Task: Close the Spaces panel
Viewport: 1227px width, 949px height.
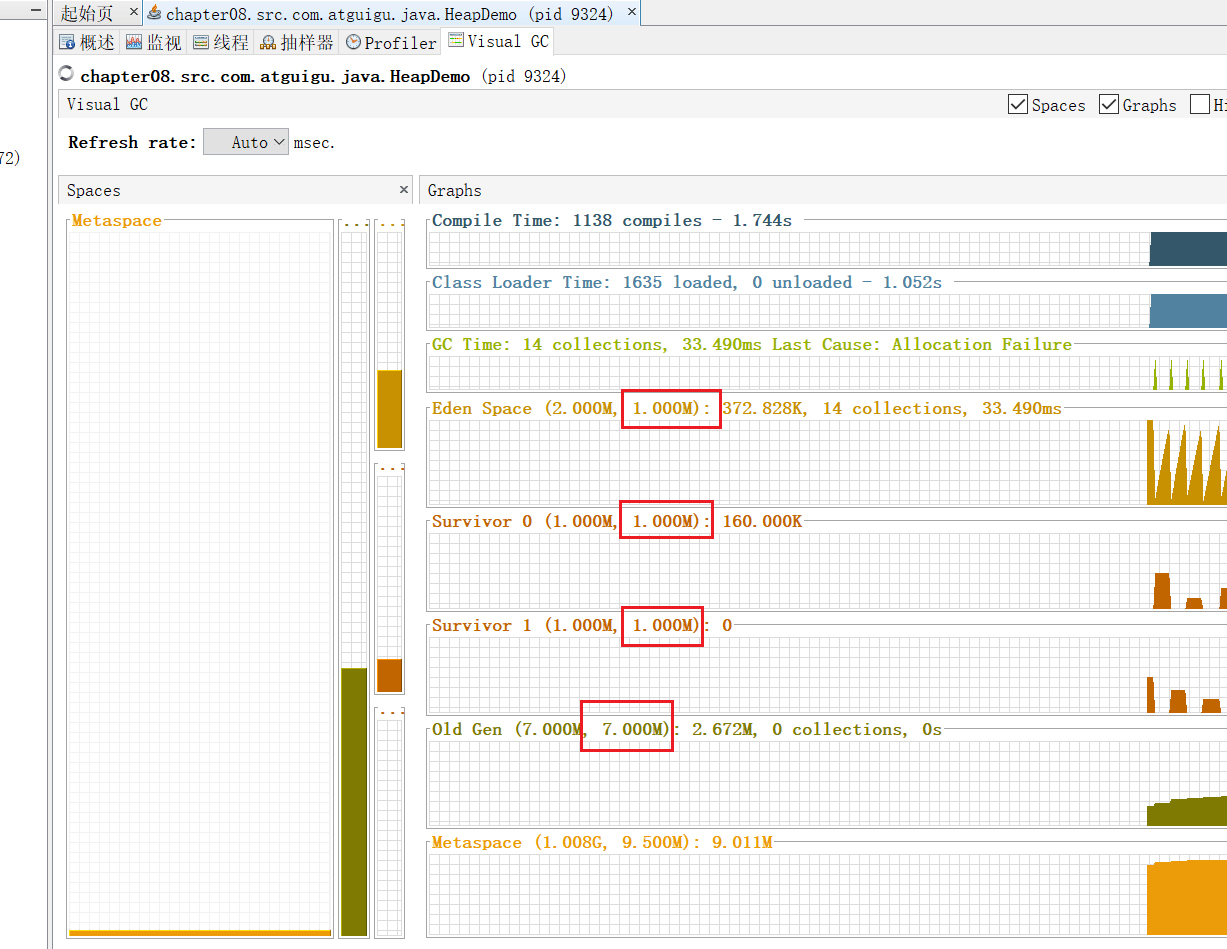Action: pyautogui.click(x=404, y=190)
